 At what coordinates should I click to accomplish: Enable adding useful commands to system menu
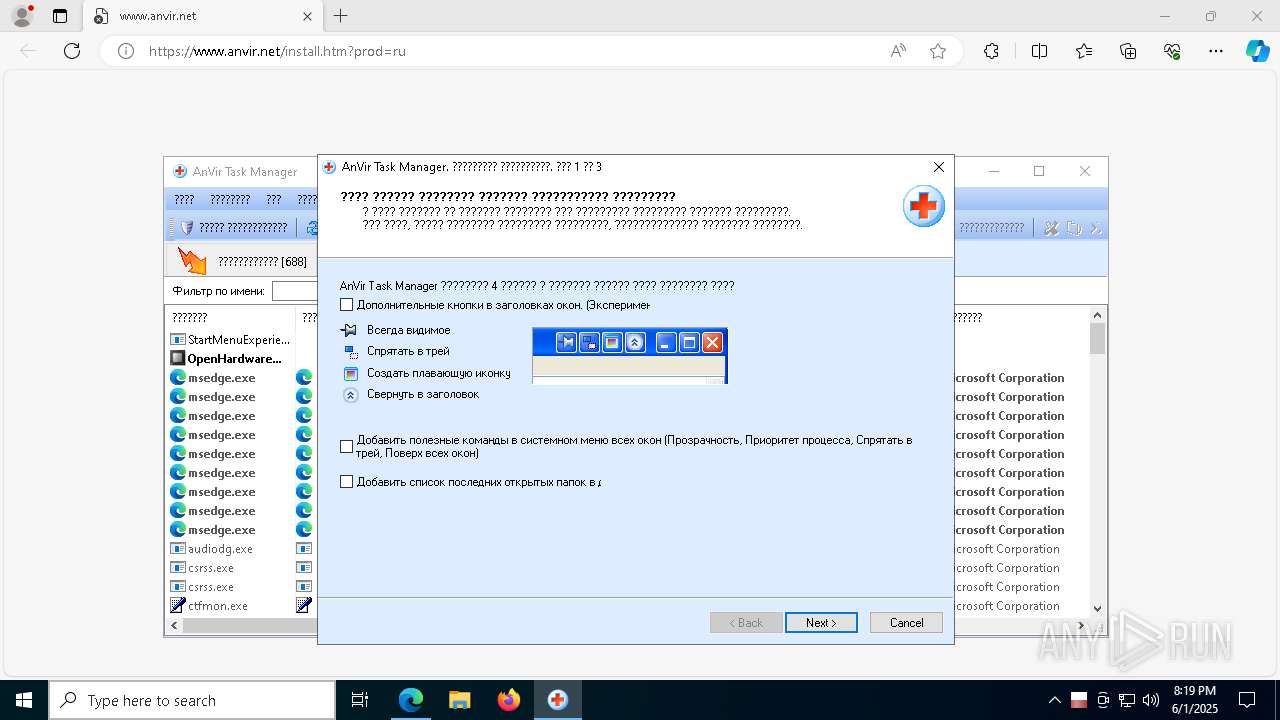click(x=347, y=446)
